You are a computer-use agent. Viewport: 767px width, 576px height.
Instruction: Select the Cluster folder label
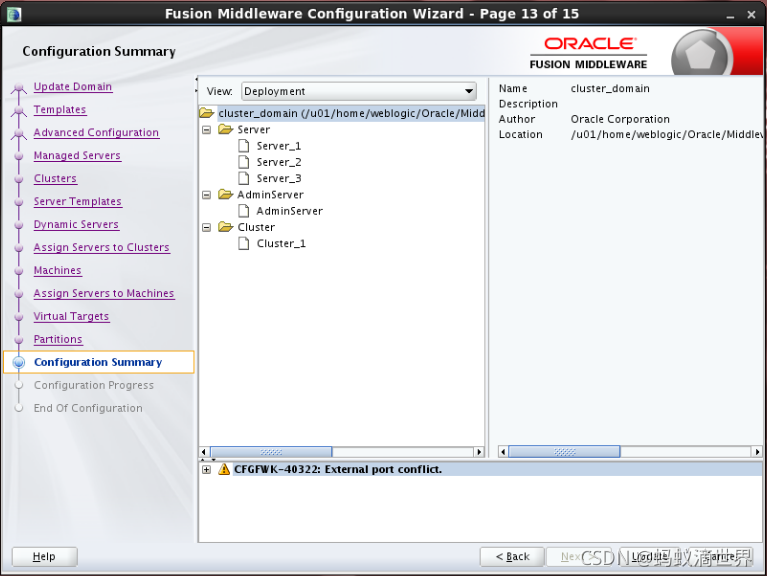[256, 227]
